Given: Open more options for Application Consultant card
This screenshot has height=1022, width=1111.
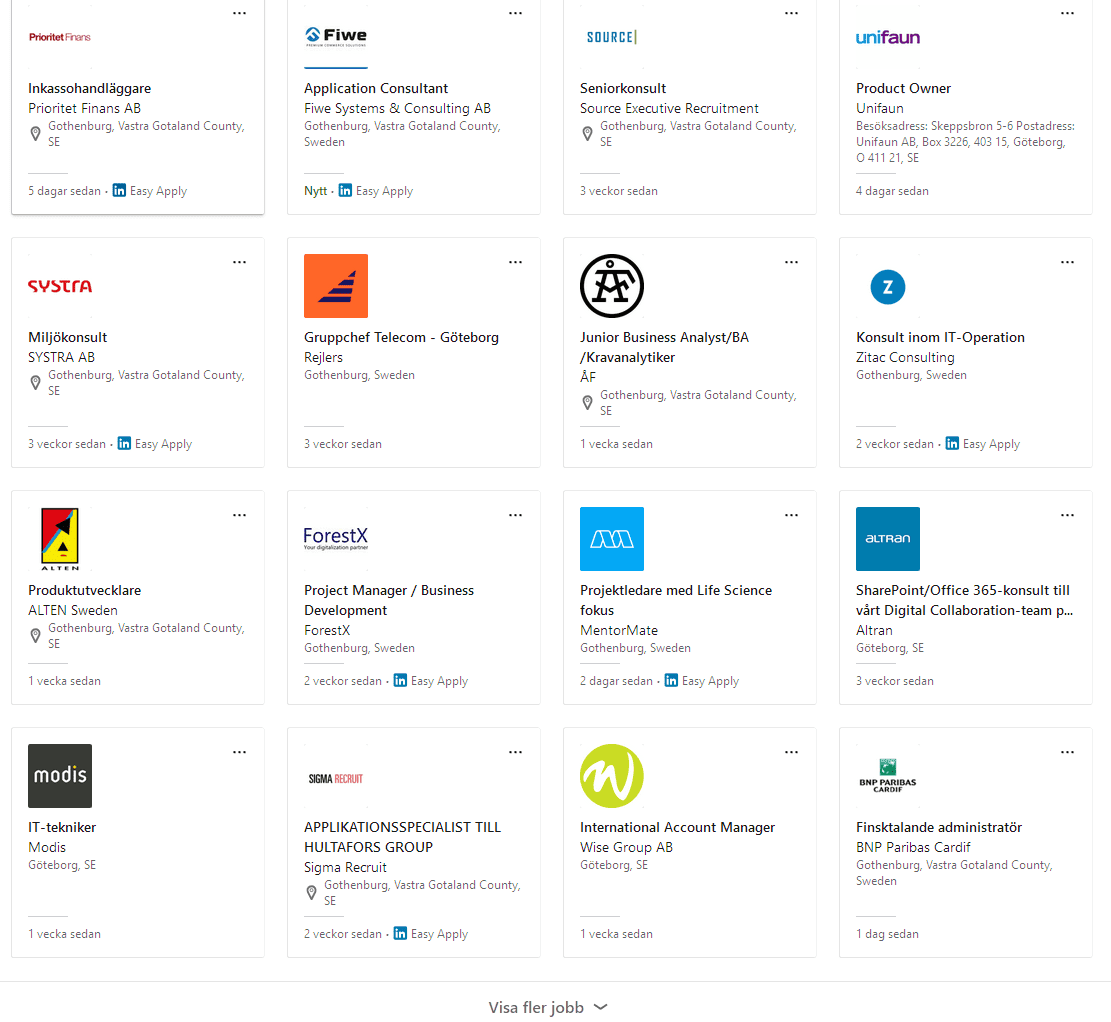Looking at the screenshot, I should tap(515, 13).
